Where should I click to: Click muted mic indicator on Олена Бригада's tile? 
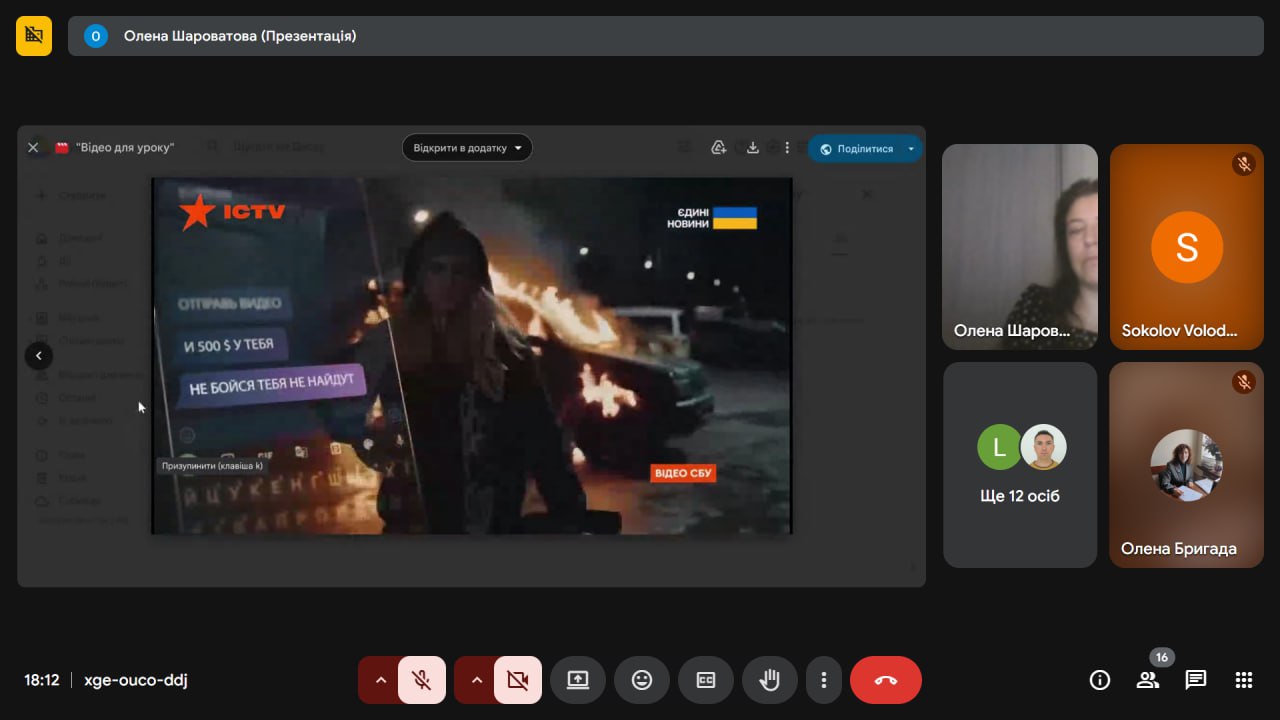pos(1244,381)
